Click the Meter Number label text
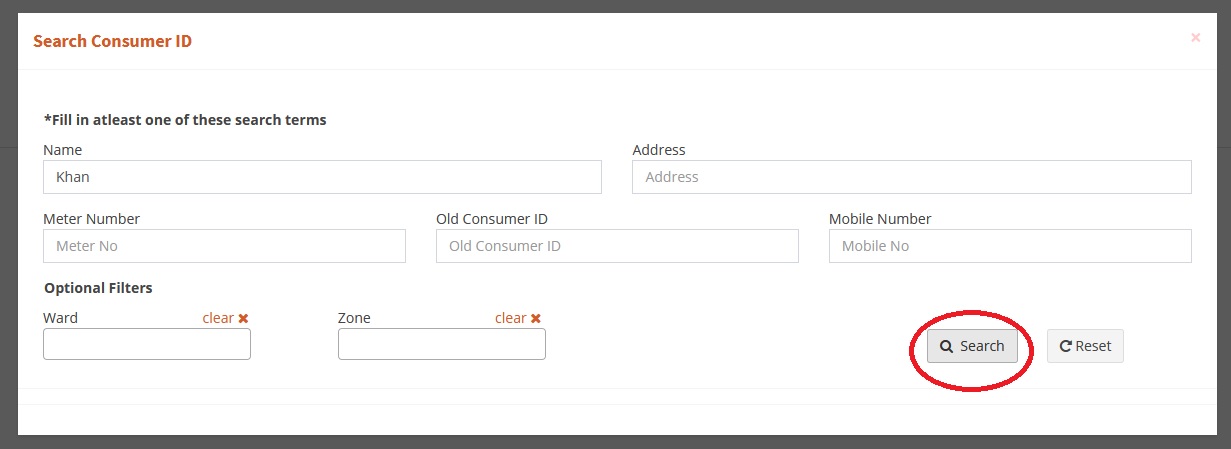This screenshot has height=449, width=1231. 92,219
